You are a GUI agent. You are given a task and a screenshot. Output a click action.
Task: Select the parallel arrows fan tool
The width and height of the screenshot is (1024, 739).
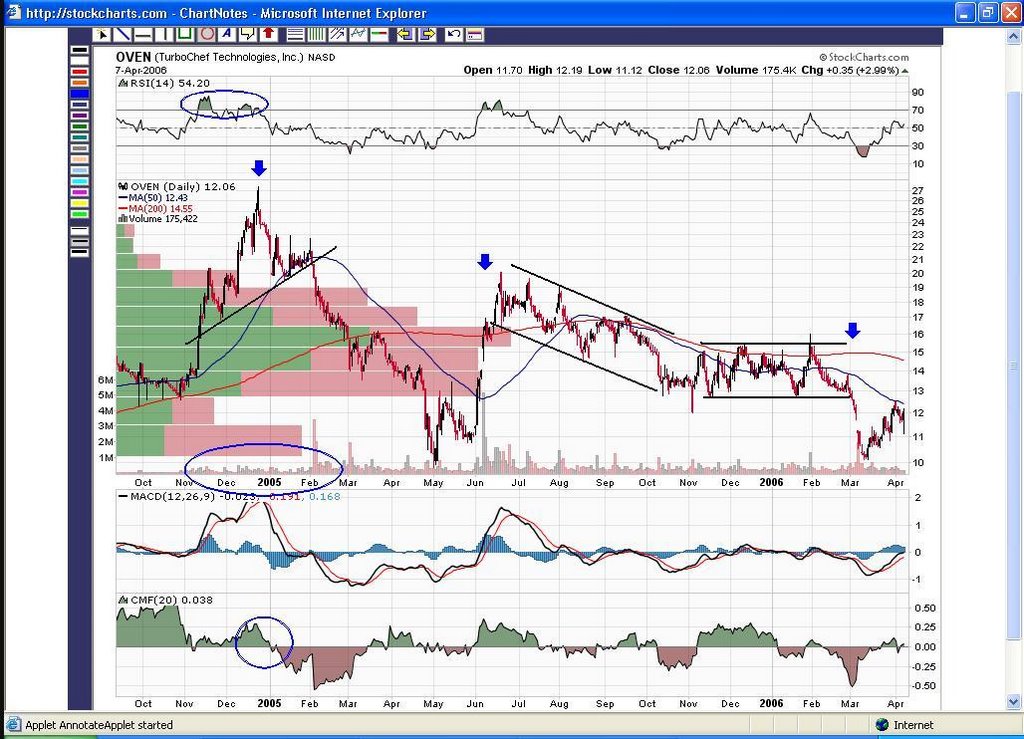tap(337, 34)
